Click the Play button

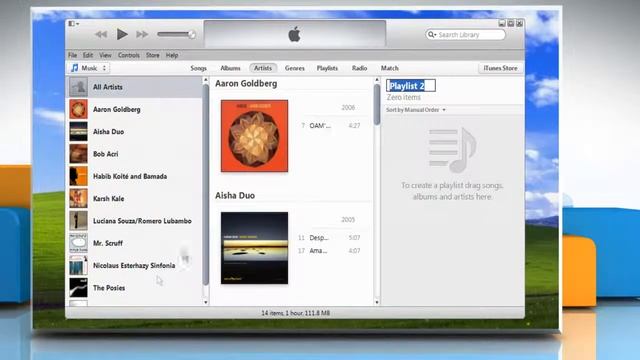(122, 34)
